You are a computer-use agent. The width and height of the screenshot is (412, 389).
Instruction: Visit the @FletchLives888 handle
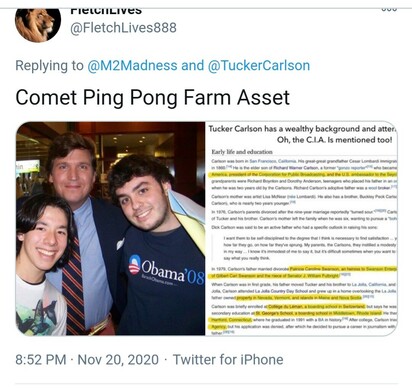click(x=123, y=28)
